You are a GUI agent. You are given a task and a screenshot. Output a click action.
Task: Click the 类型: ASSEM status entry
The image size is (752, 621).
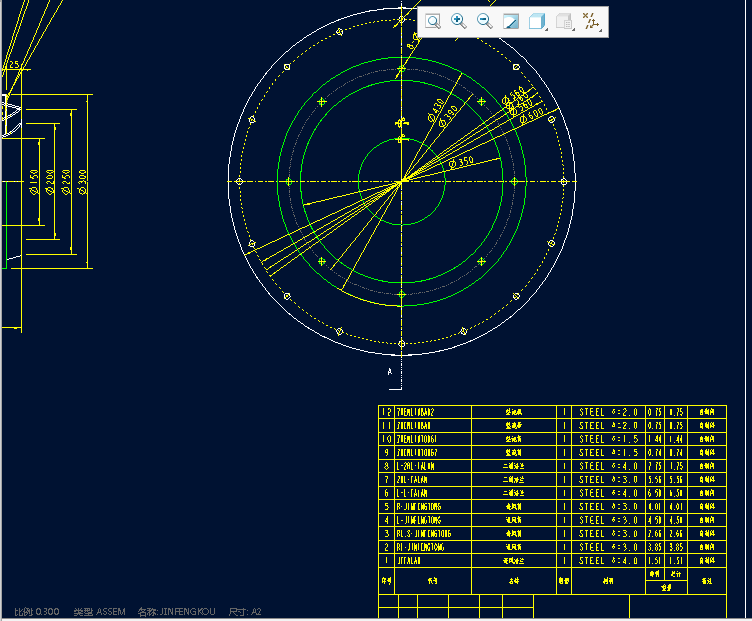(x=99, y=611)
